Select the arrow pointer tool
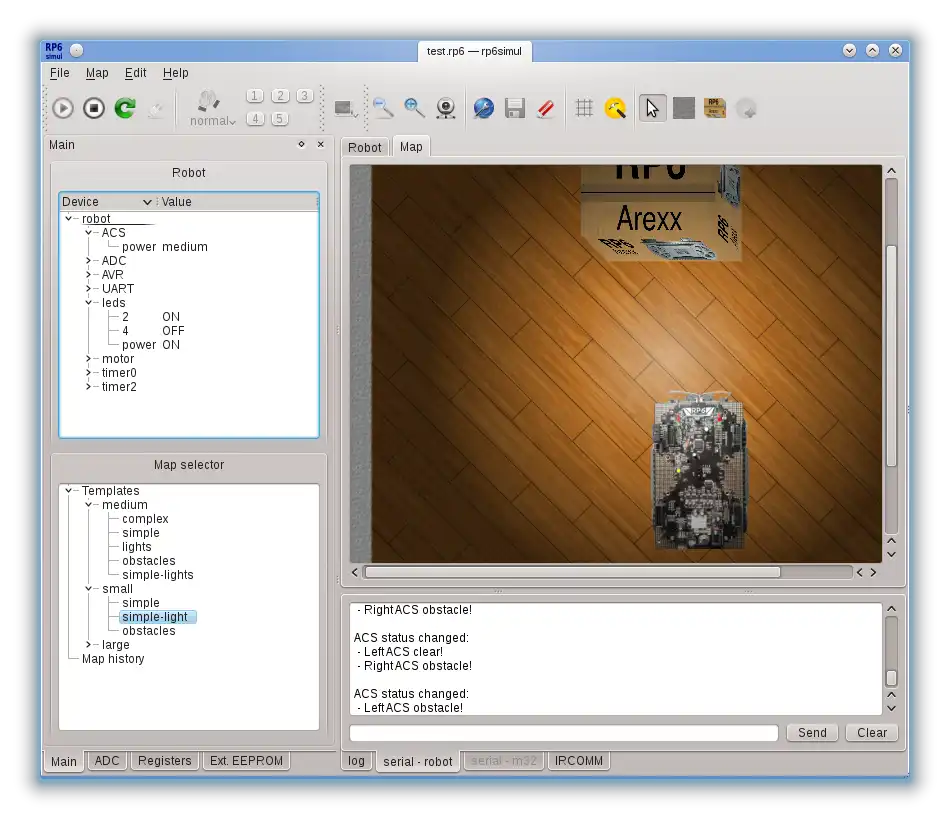The height and width of the screenshot is (819, 950). pos(653,108)
